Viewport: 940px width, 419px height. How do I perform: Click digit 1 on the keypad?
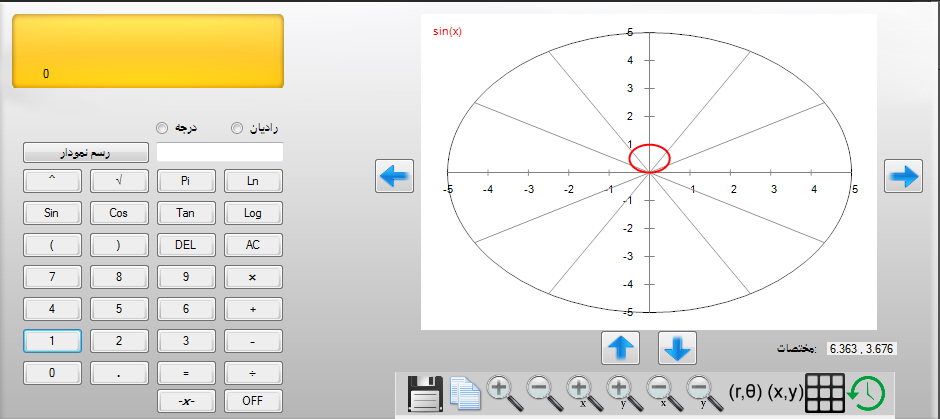[52, 340]
